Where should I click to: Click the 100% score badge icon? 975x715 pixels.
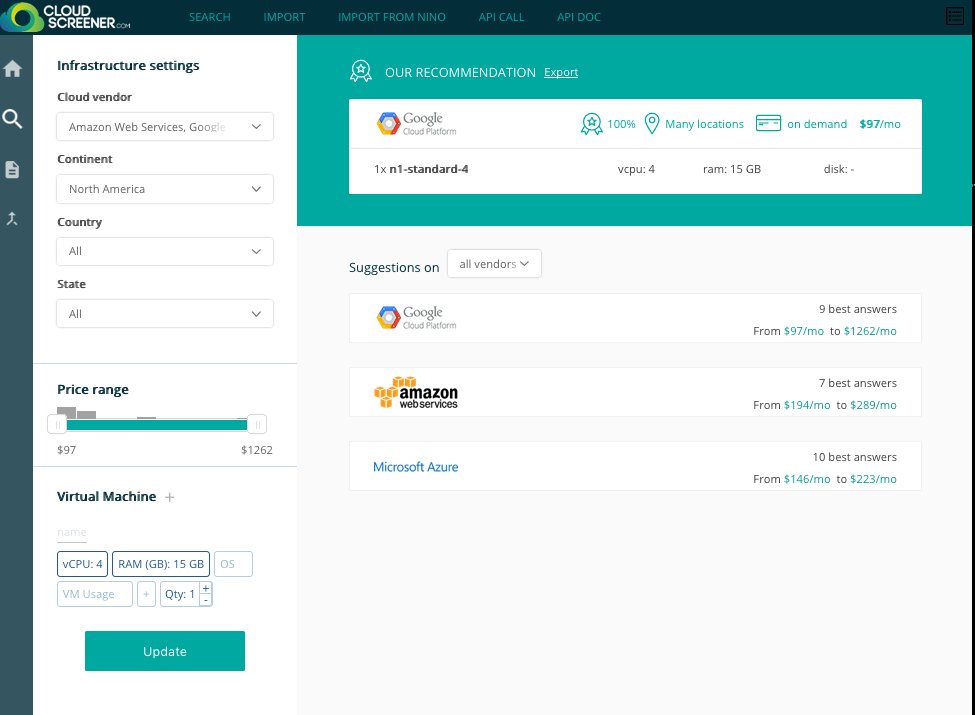click(x=591, y=124)
